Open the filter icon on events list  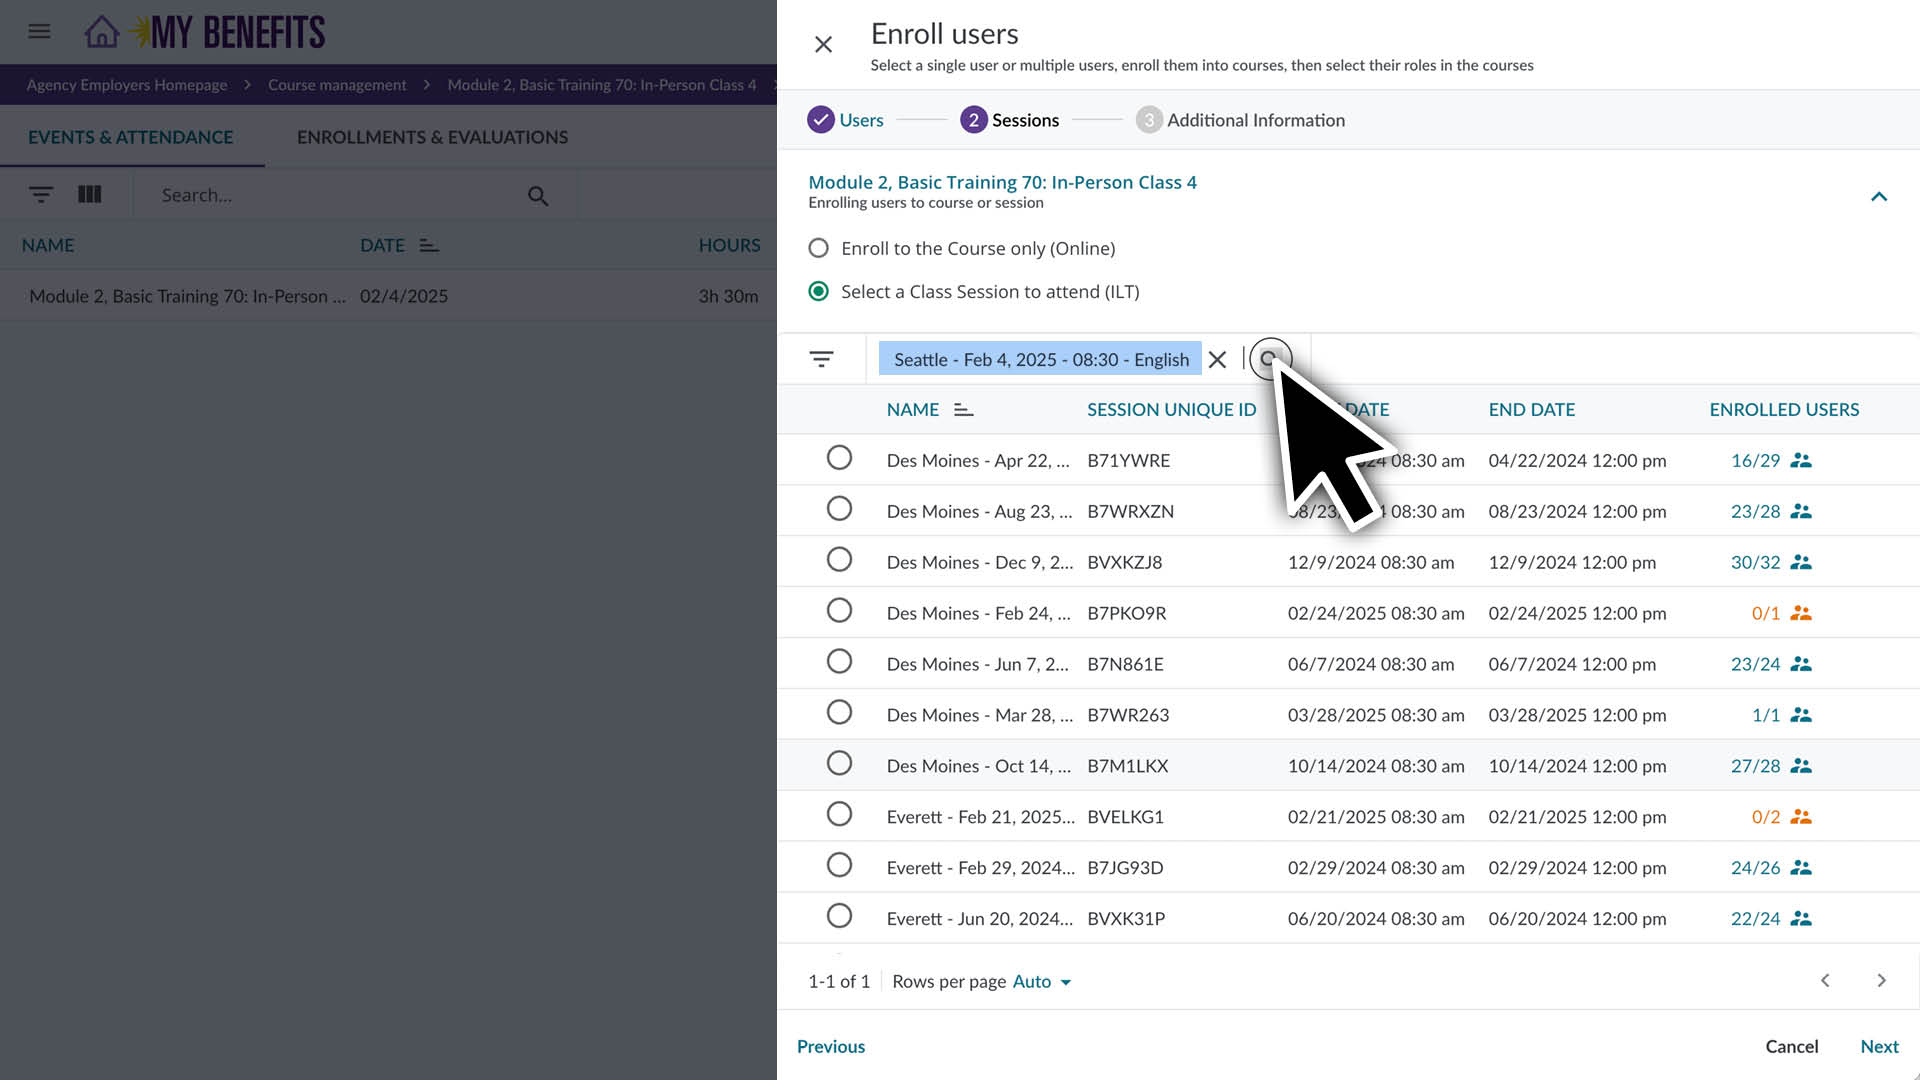coord(41,194)
